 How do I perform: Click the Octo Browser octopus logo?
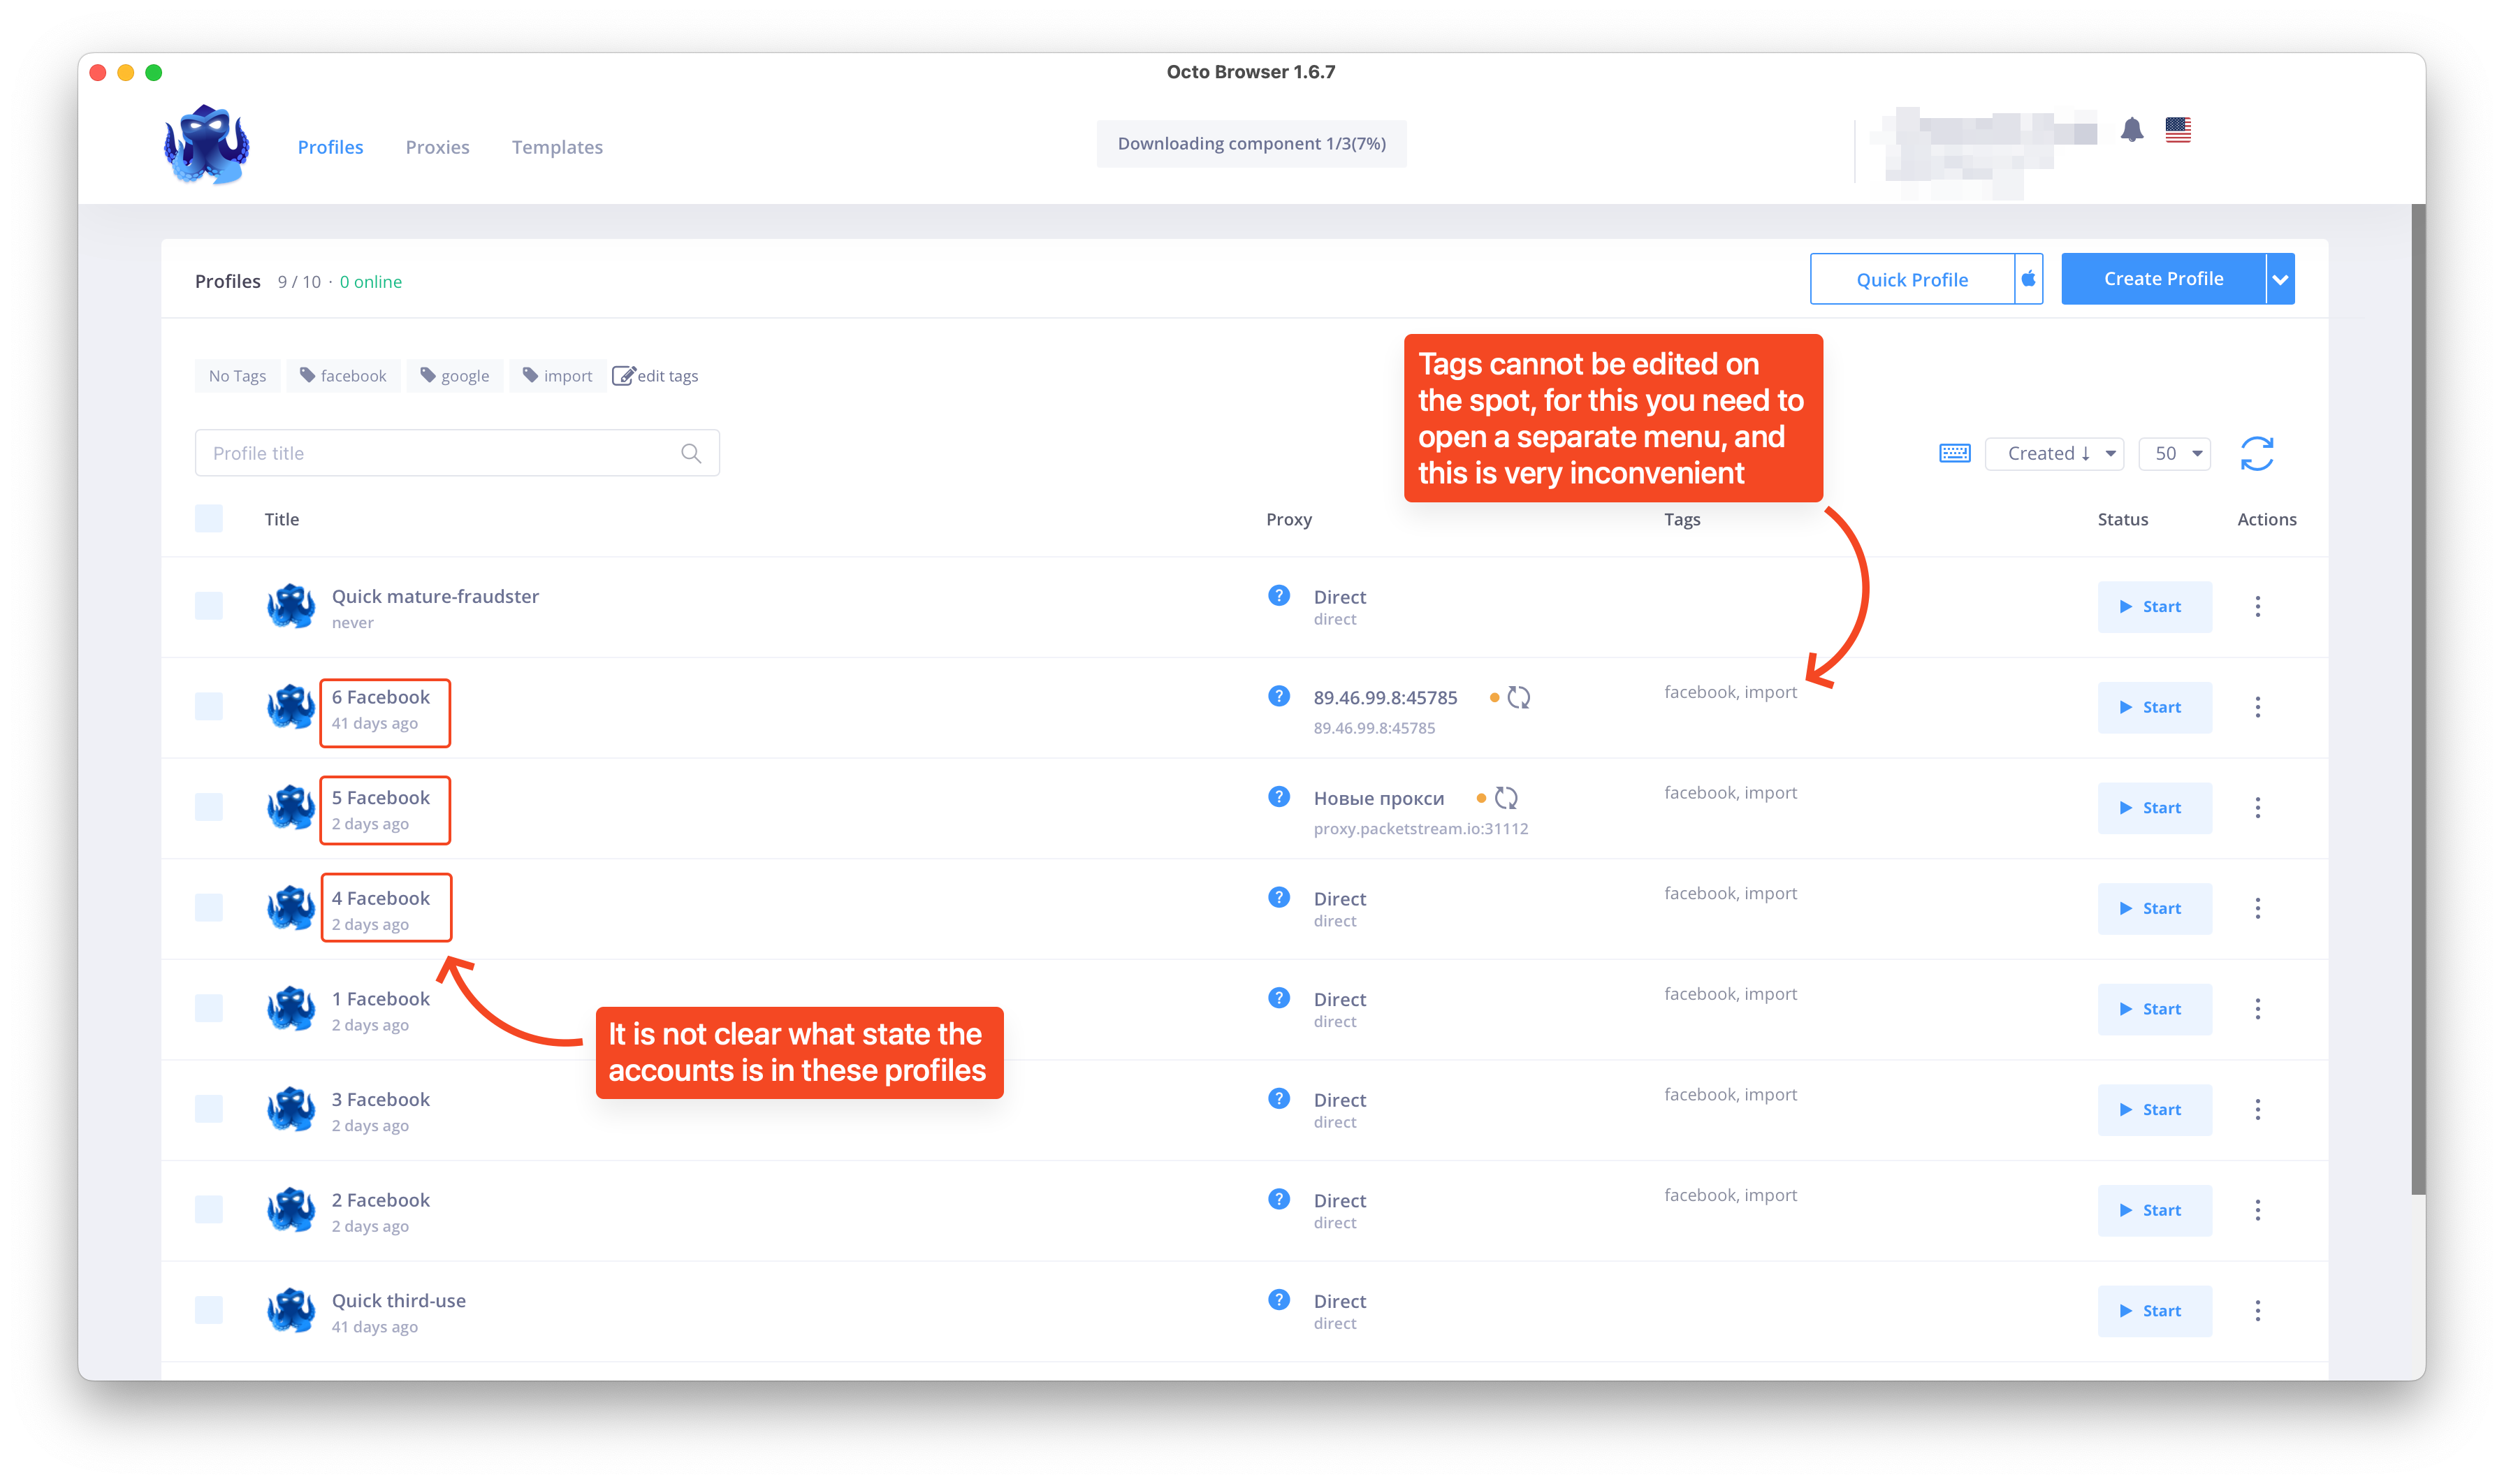(207, 146)
